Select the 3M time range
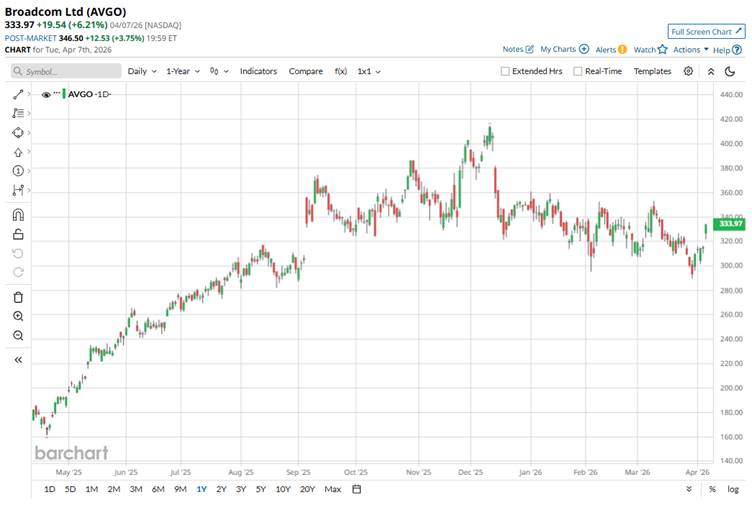The height and width of the screenshot is (505, 752). click(136, 489)
